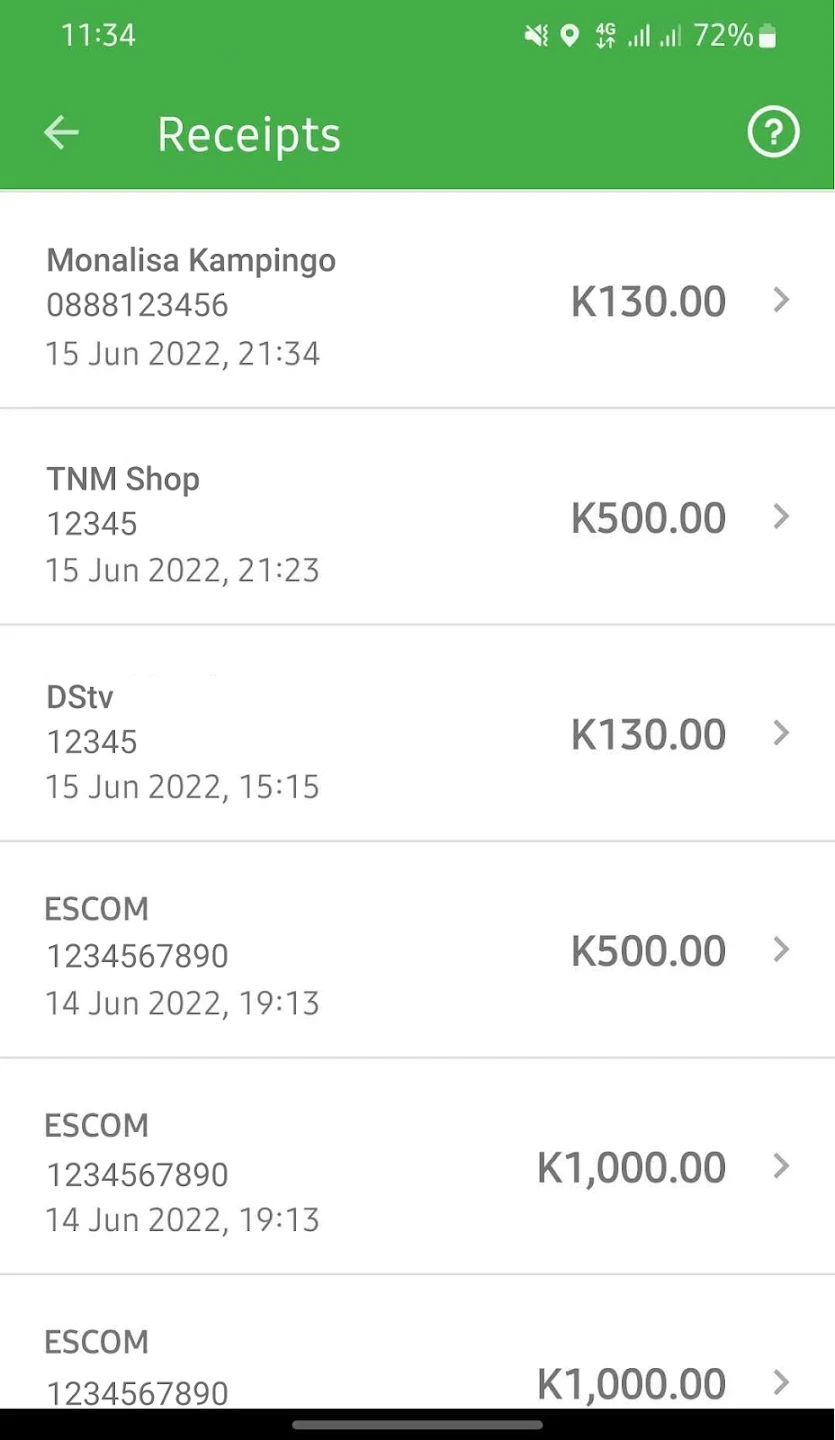Image resolution: width=835 pixels, height=1440 pixels.
Task: Tap the 15 Jun 2022, 21:34 timestamp
Action: click(183, 353)
